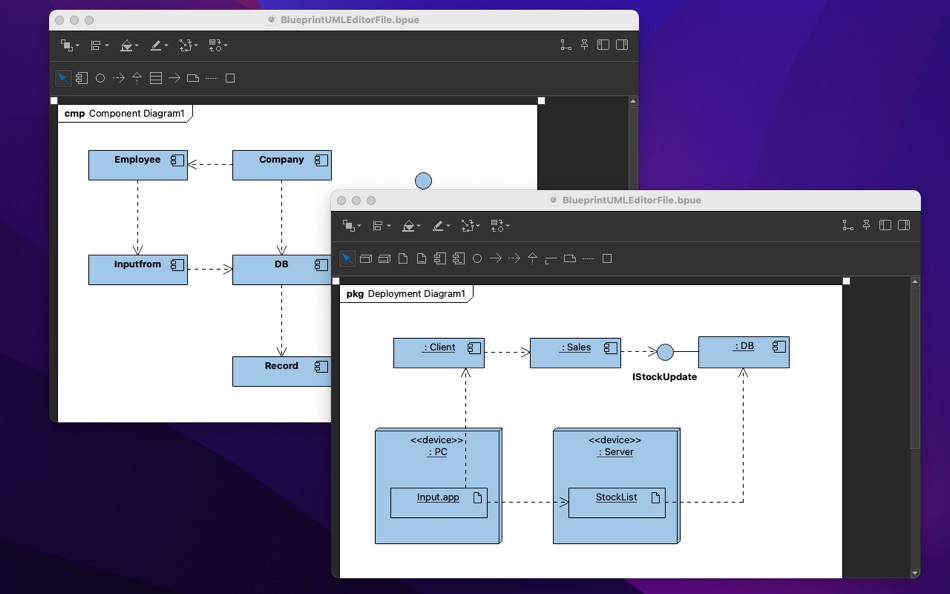Choose the three-row compartment shape tool in Component window

(x=156, y=78)
